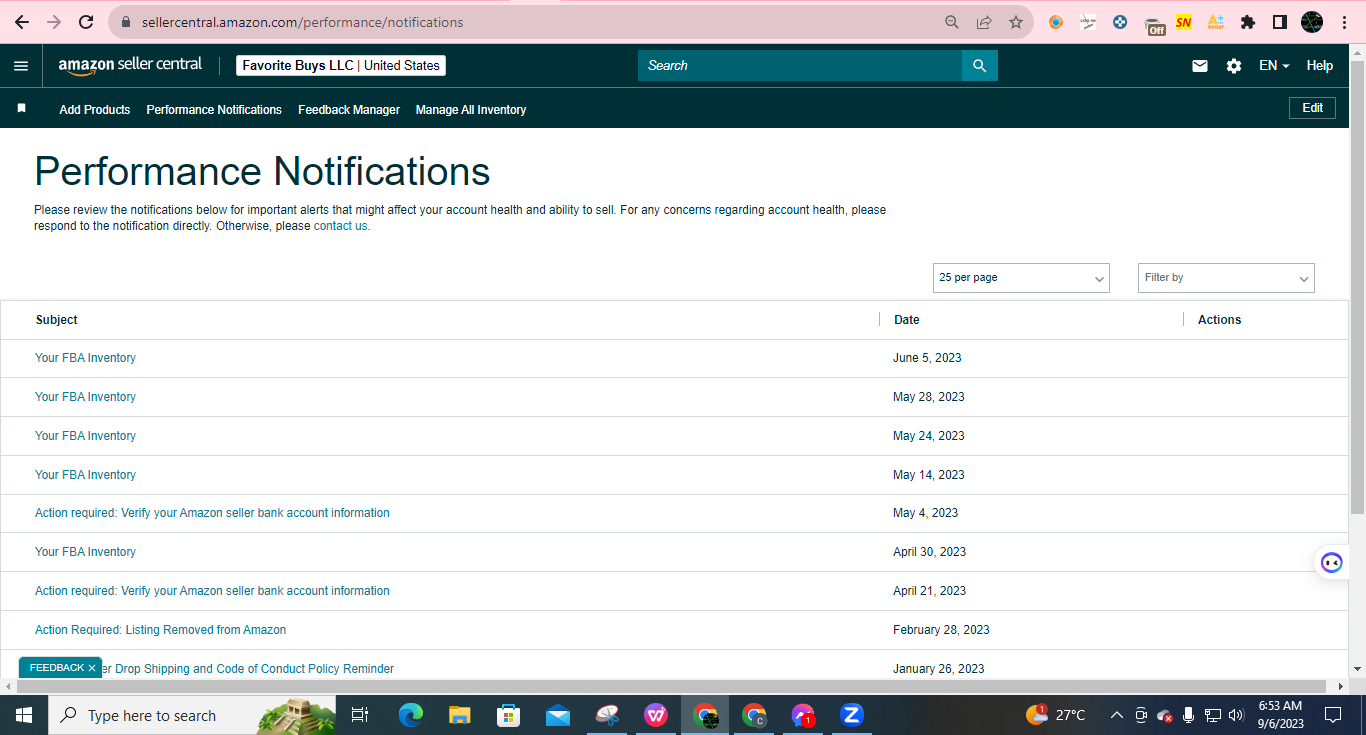Open the Extensions puzzle piece menu
Viewport: 1366px width, 735px height.
pyautogui.click(x=1248, y=22)
